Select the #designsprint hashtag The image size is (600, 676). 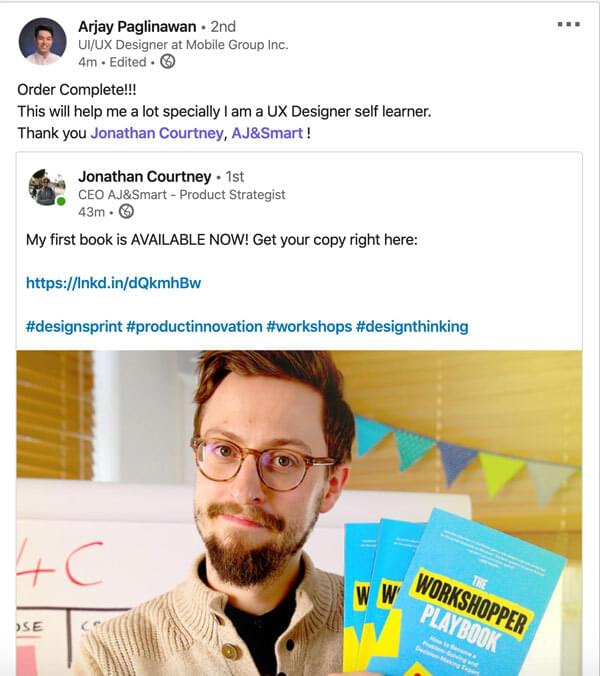pyautogui.click(x=74, y=326)
